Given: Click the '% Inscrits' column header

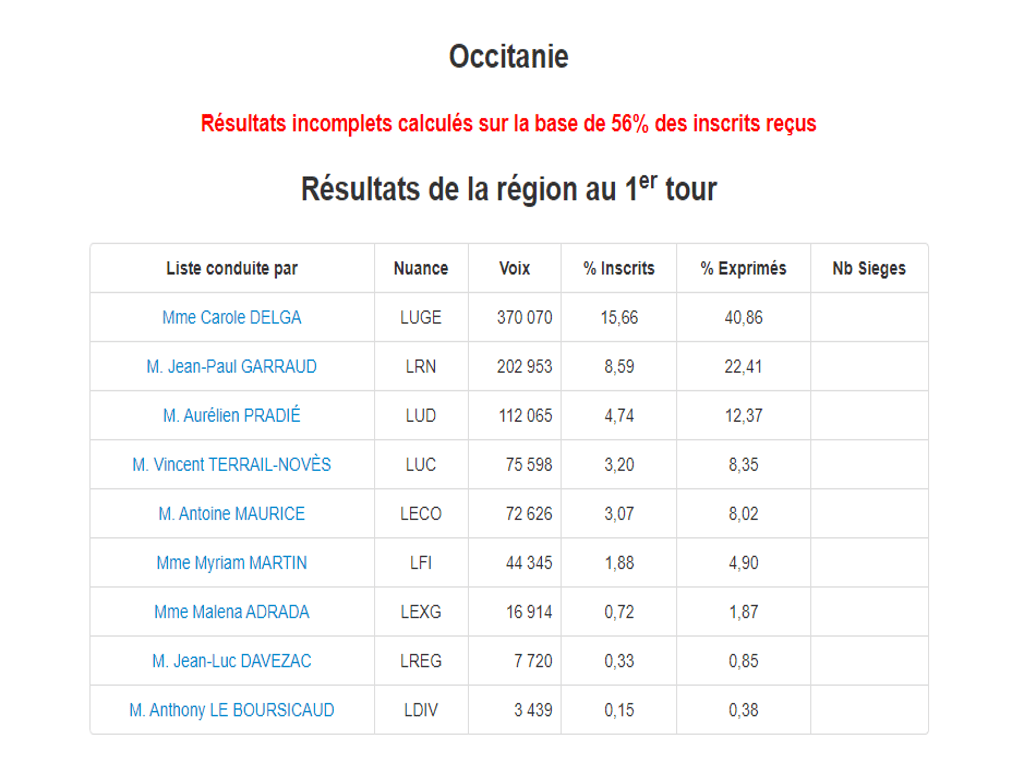Looking at the screenshot, I should pyautogui.click(x=619, y=269).
